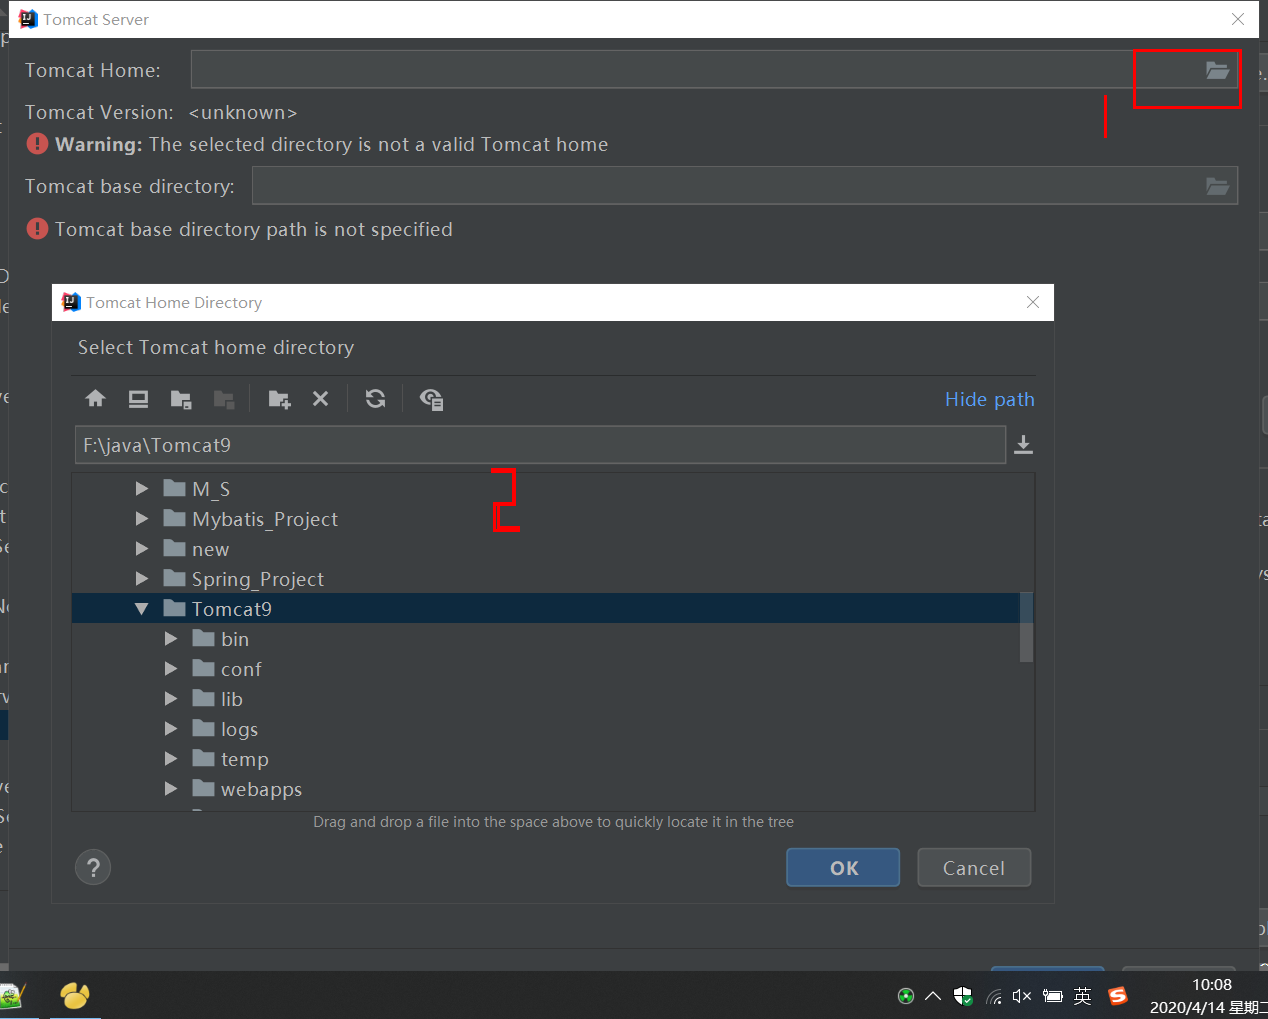Jump to Desktop directory icon
The image size is (1268, 1019).
tap(138, 399)
